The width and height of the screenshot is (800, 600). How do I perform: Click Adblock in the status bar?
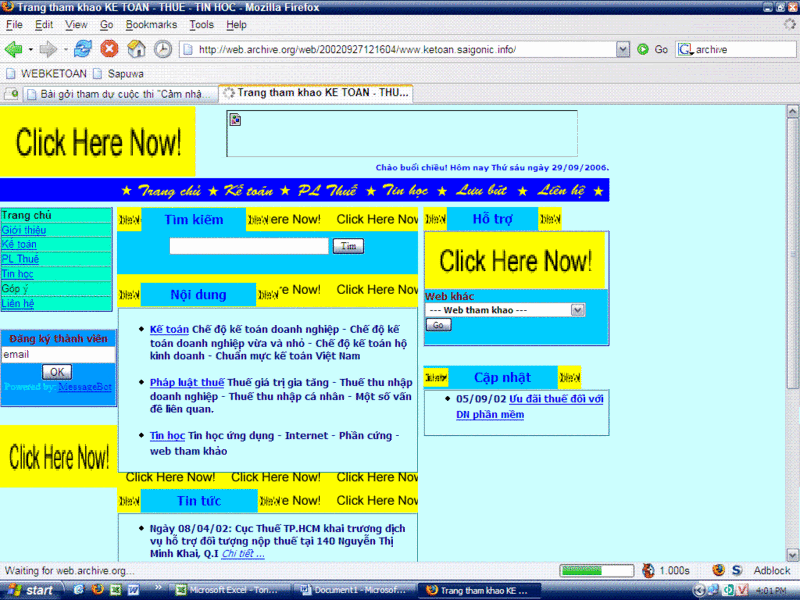(771, 570)
